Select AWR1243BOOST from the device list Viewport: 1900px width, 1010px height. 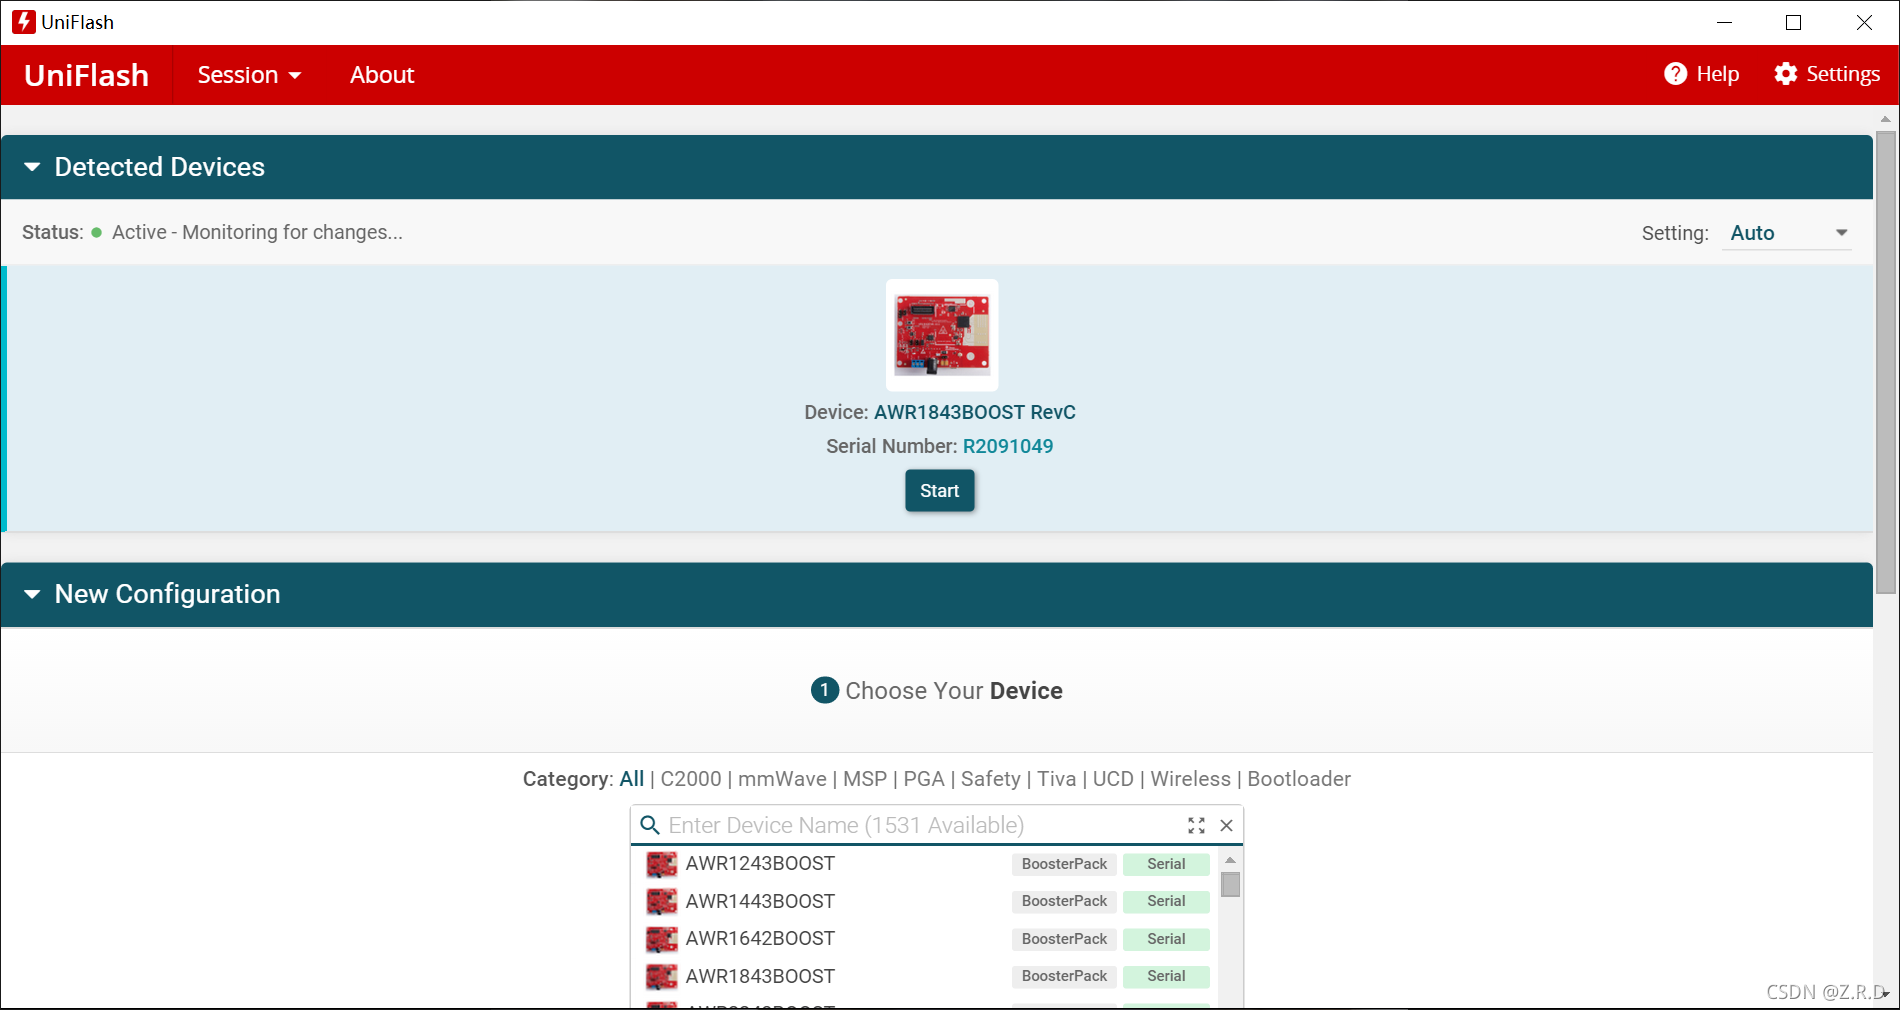click(x=760, y=864)
